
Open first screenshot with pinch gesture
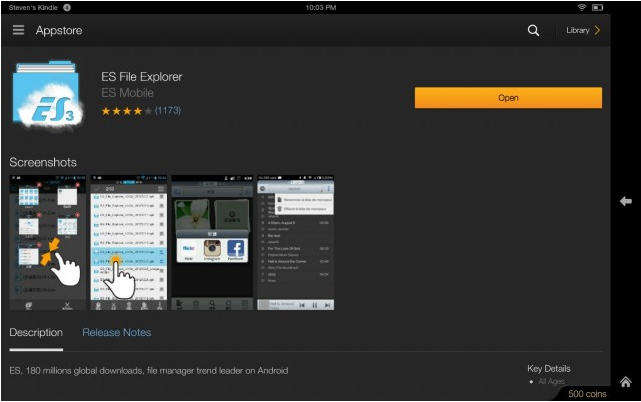pyautogui.click(x=48, y=243)
